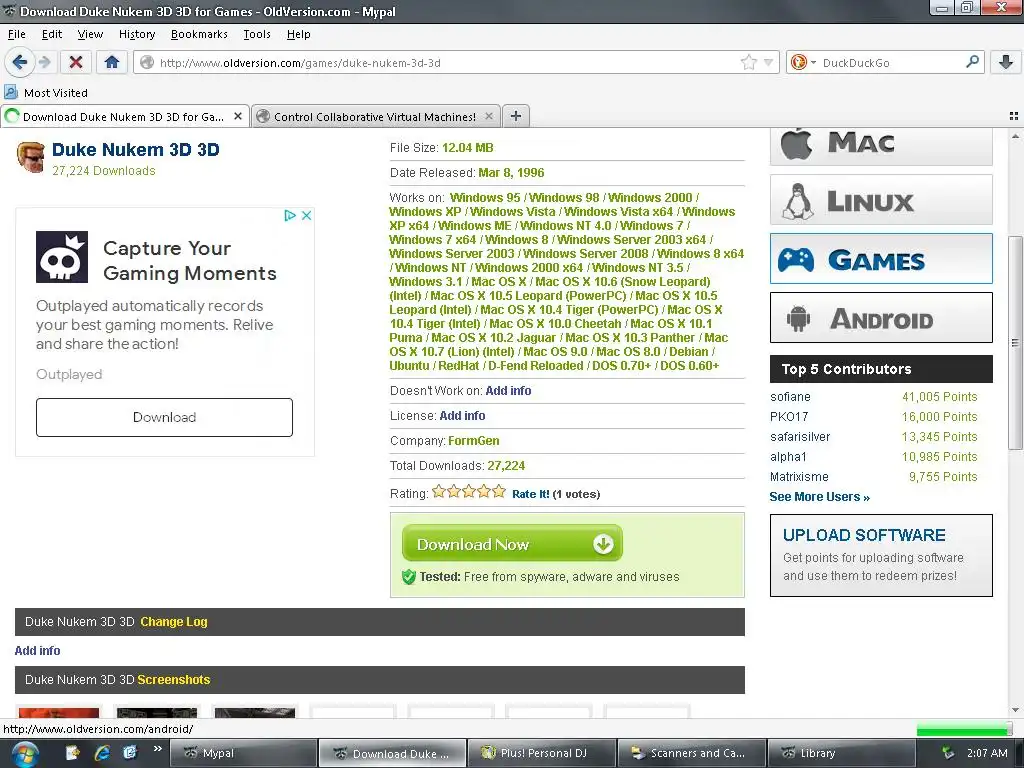Open the FormGen company link
This screenshot has width=1024, height=768.
pos(473,441)
